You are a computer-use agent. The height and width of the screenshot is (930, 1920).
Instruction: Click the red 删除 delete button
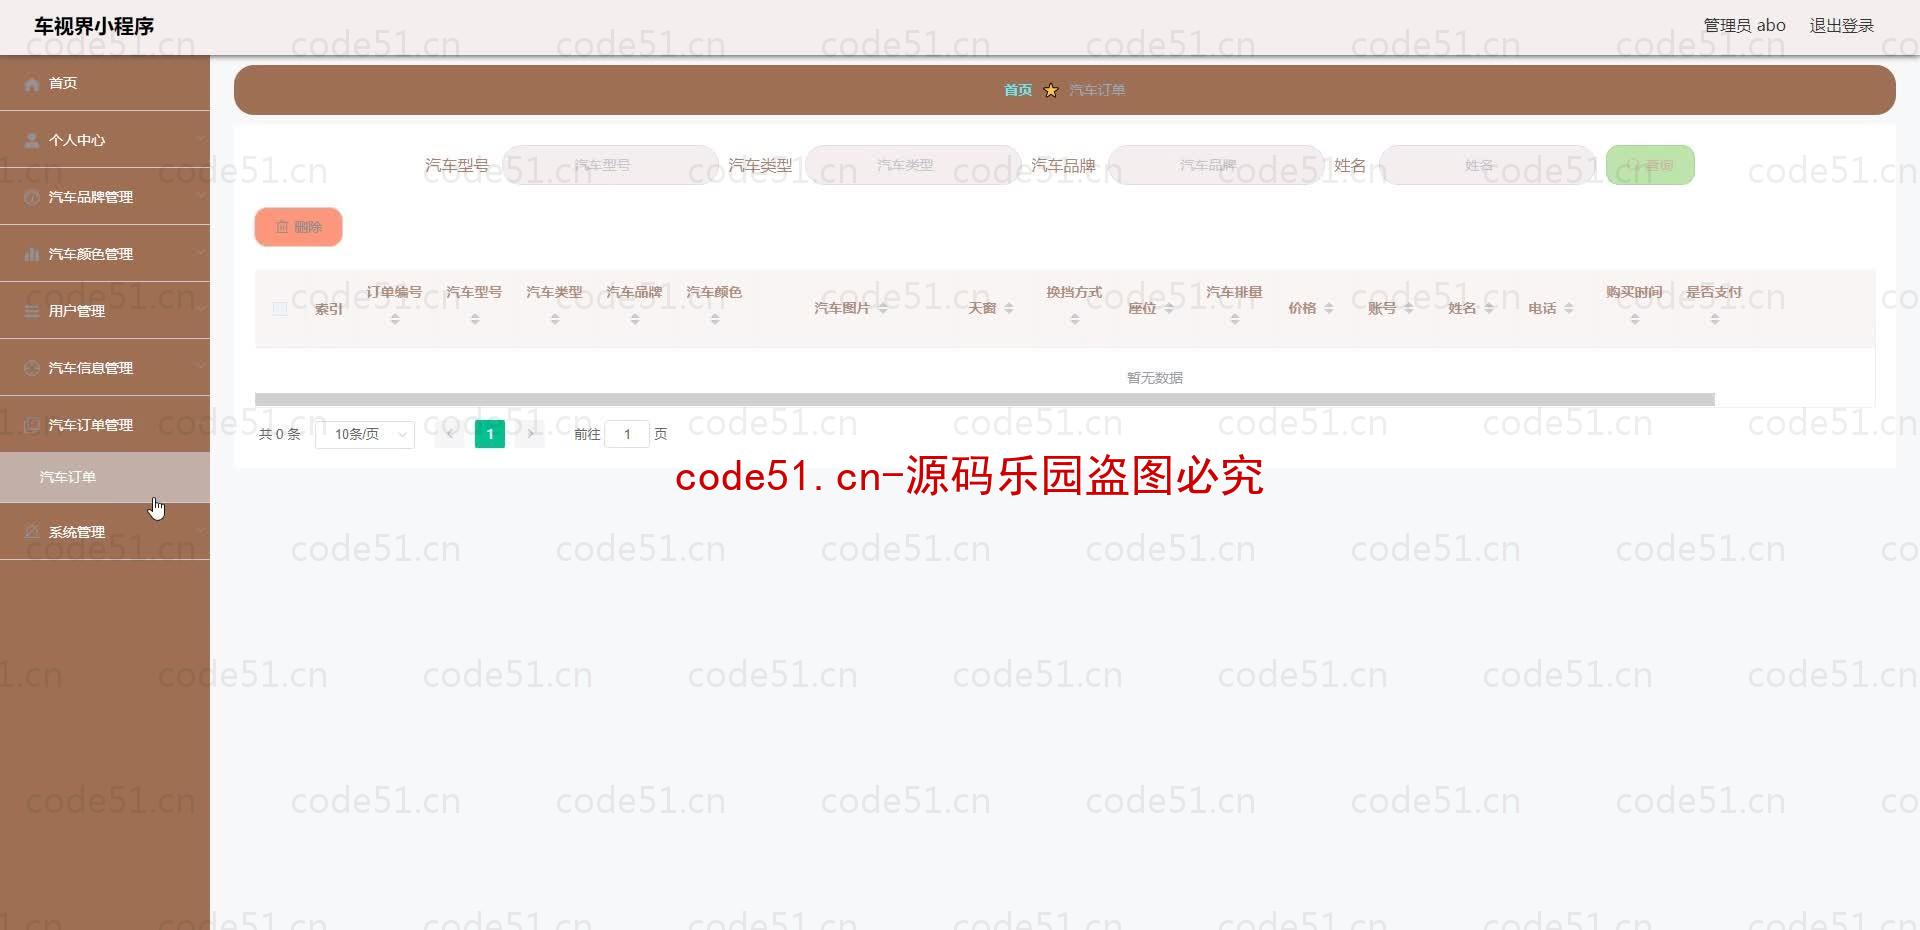298,227
